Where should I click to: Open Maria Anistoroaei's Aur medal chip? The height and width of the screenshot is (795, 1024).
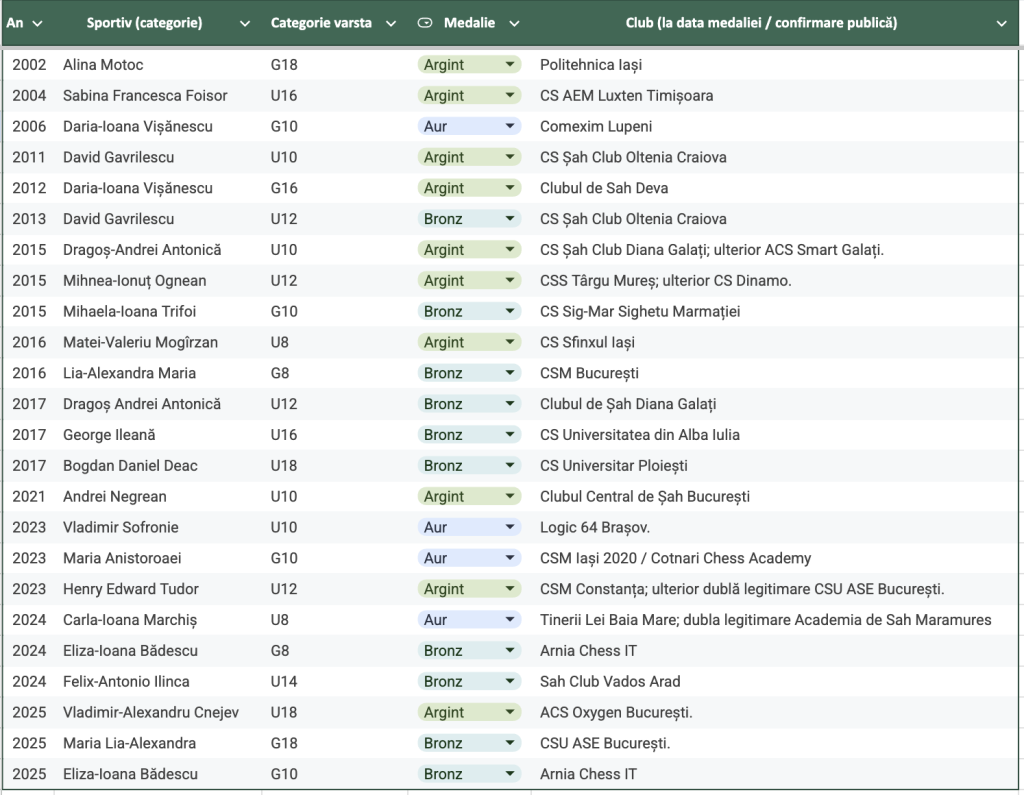click(469, 559)
